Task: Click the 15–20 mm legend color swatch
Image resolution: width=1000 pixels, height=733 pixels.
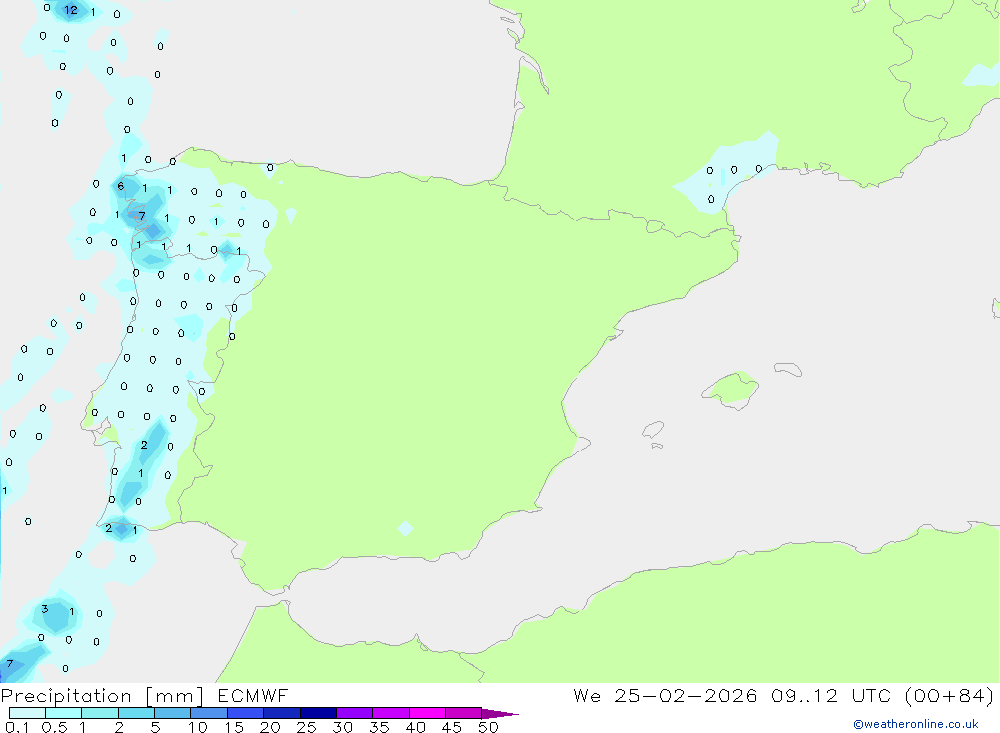Action: [245, 713]
